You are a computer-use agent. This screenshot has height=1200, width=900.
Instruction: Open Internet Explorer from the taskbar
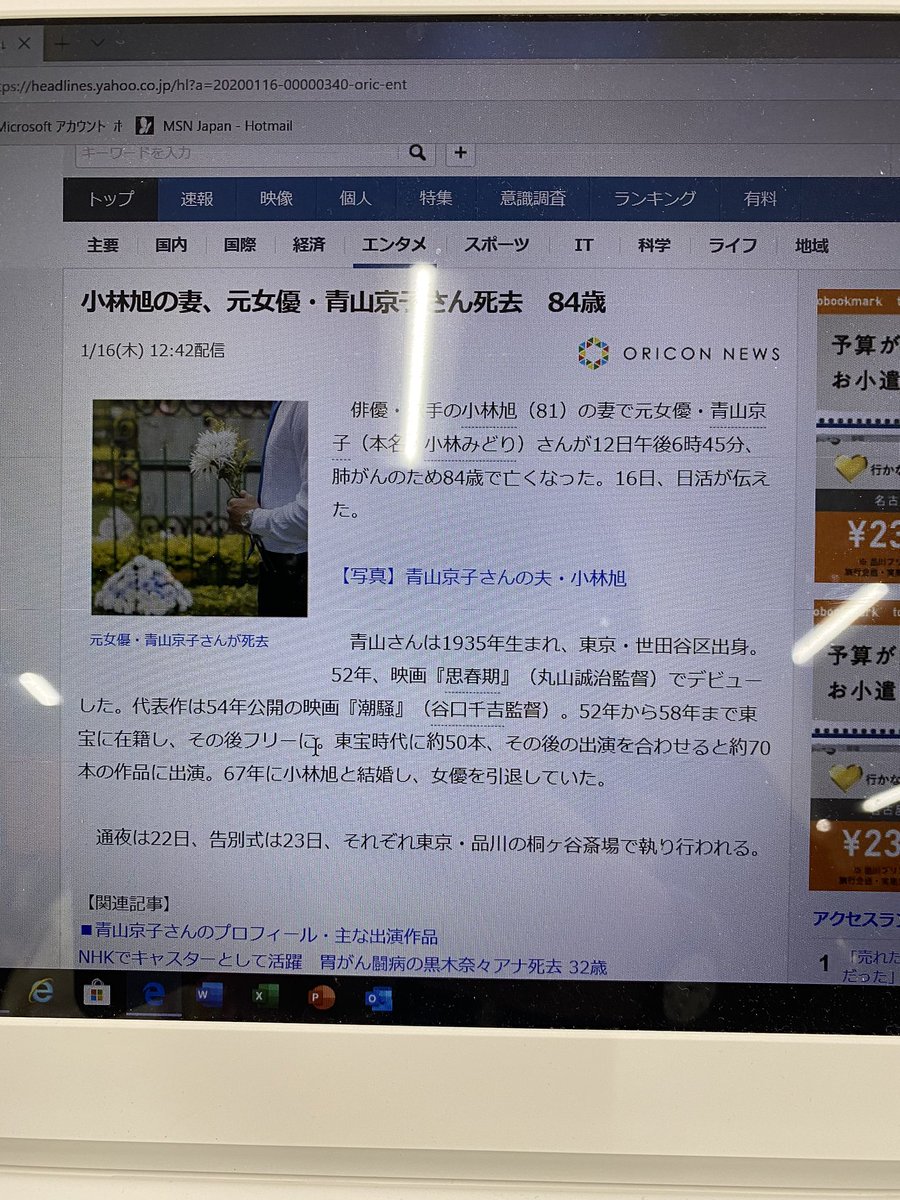tap(40, 992)
